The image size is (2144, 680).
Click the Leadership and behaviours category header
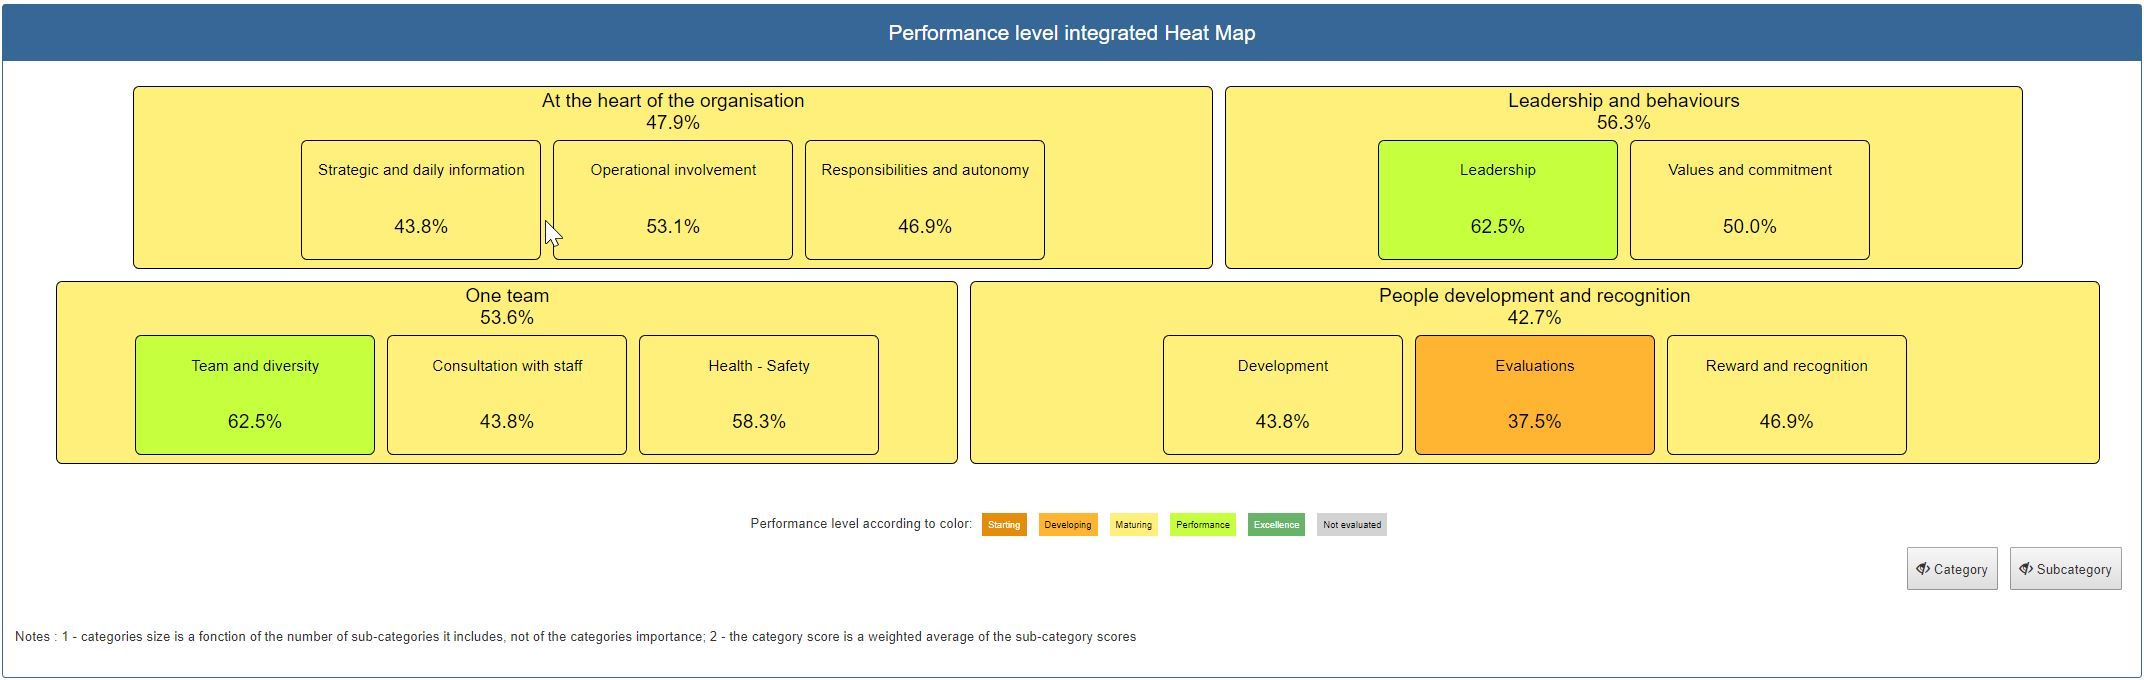point(1623,101)
